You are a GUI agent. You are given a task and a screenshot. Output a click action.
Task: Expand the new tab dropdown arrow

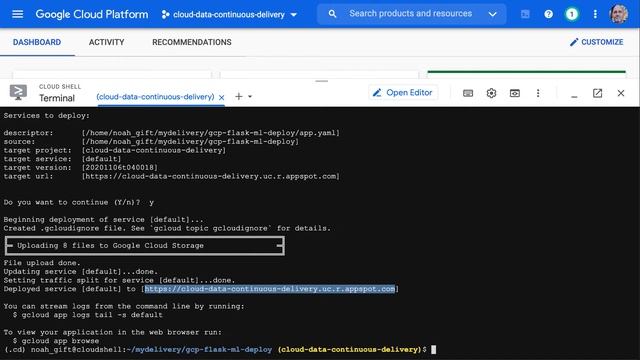(250, 97)
